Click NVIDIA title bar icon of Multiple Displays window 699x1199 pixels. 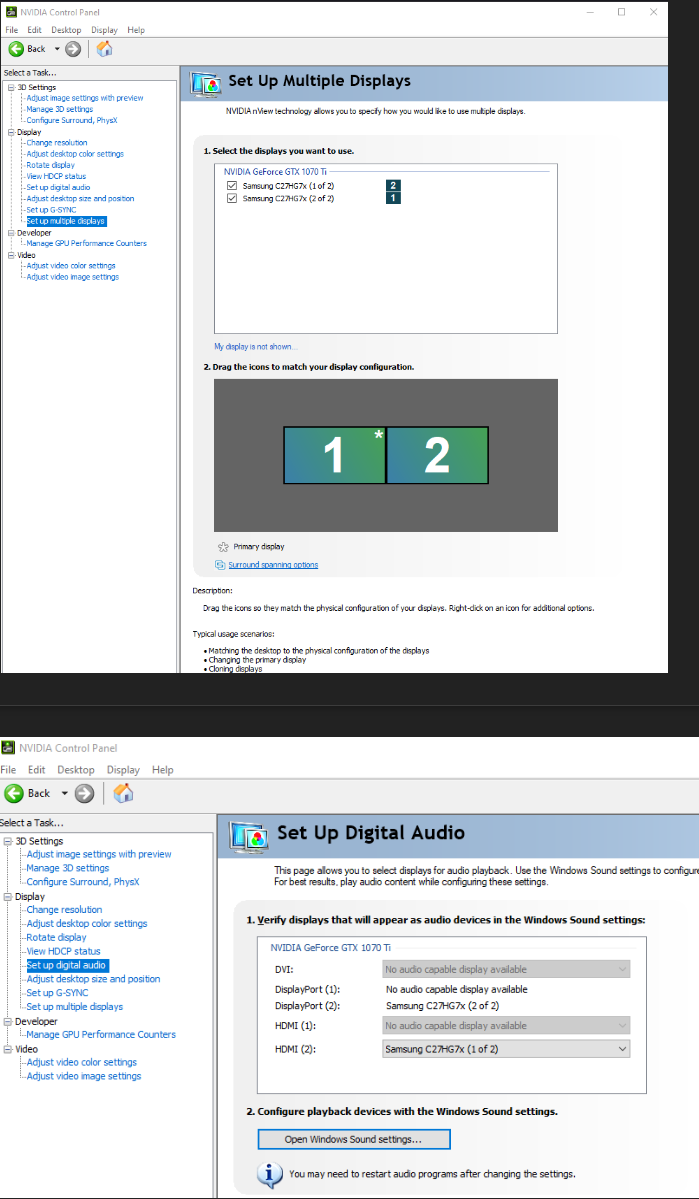click(x=11, y=12)
